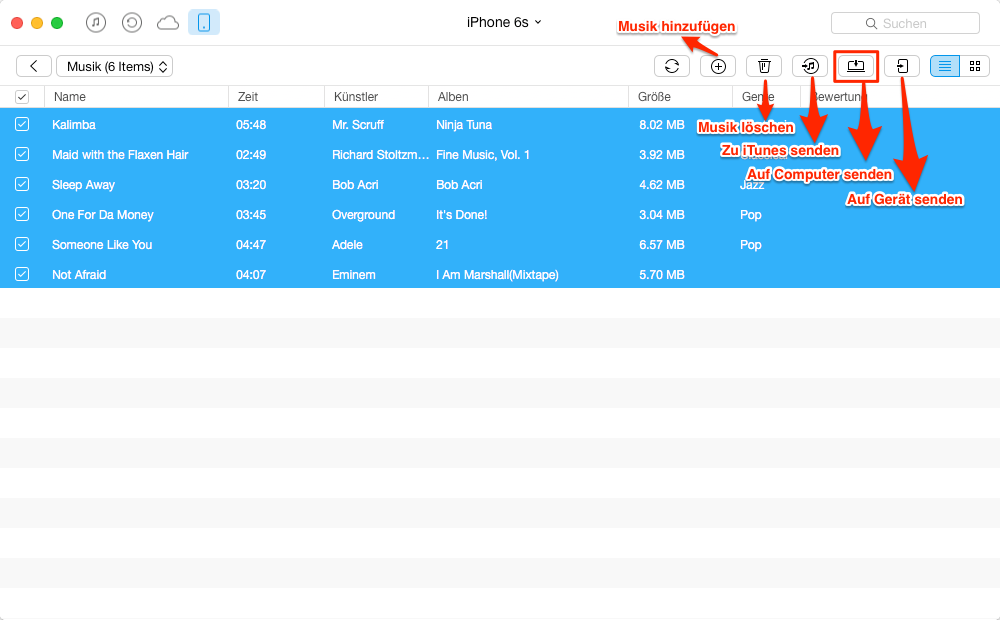This screenshot has height=620, width=1000.
Task: Send selected songs to another device
Action: pos(902,66)
